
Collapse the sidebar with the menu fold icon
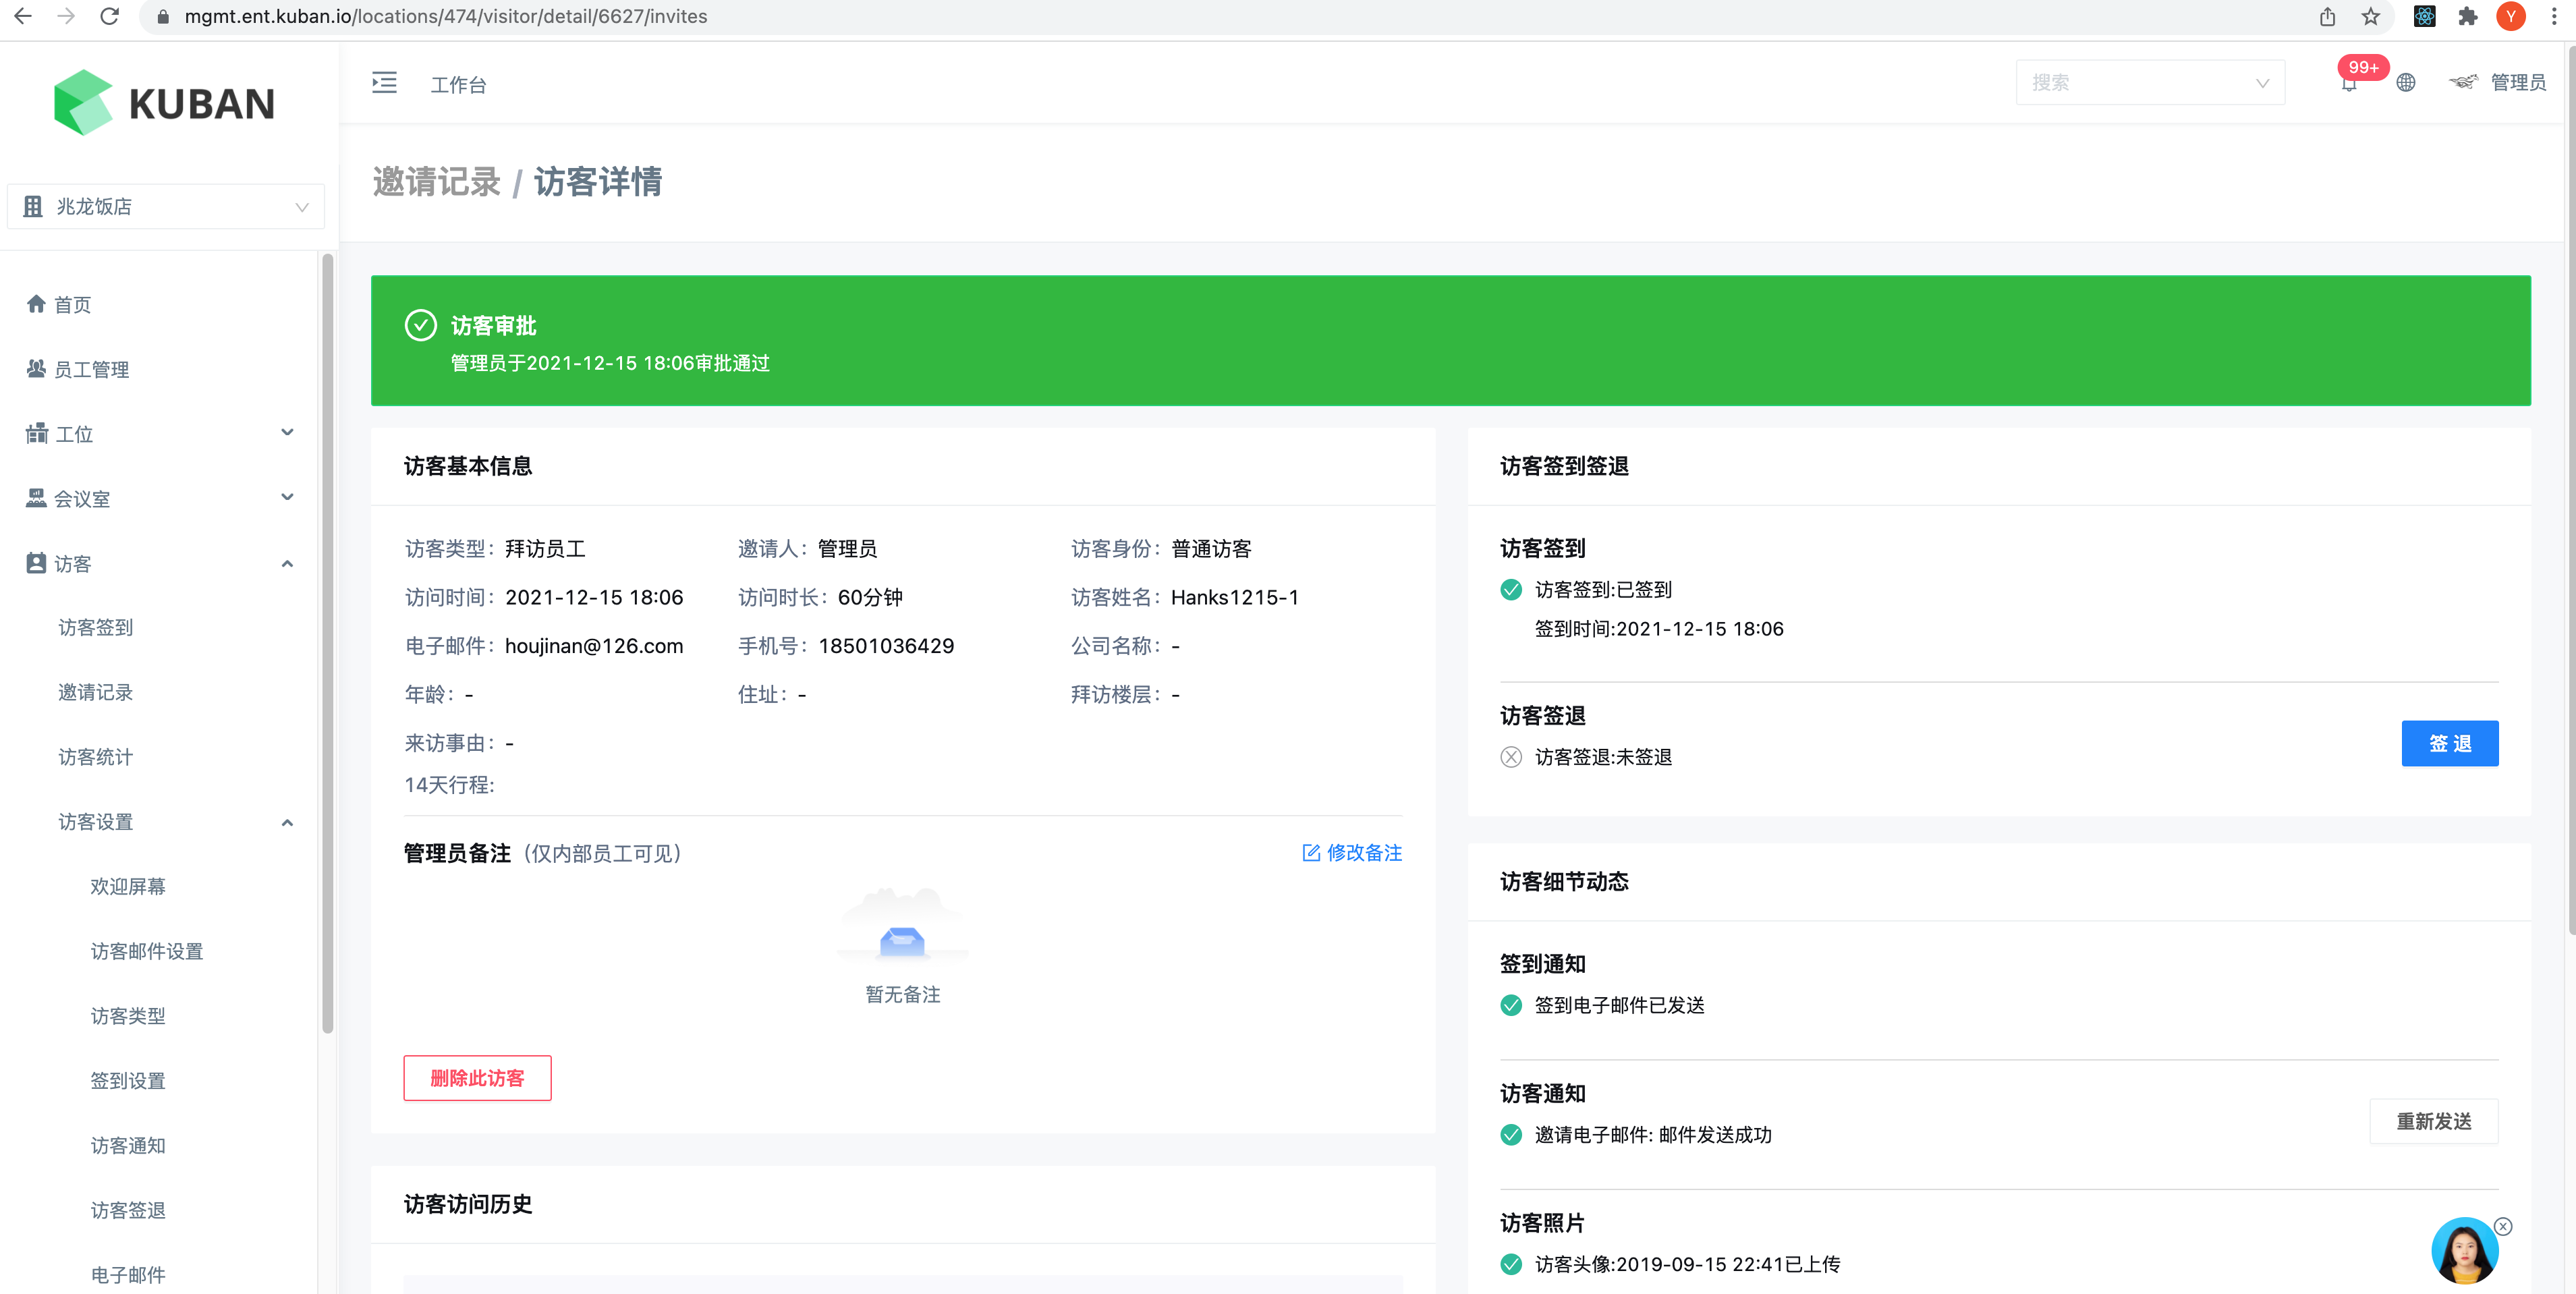[384, 83]
